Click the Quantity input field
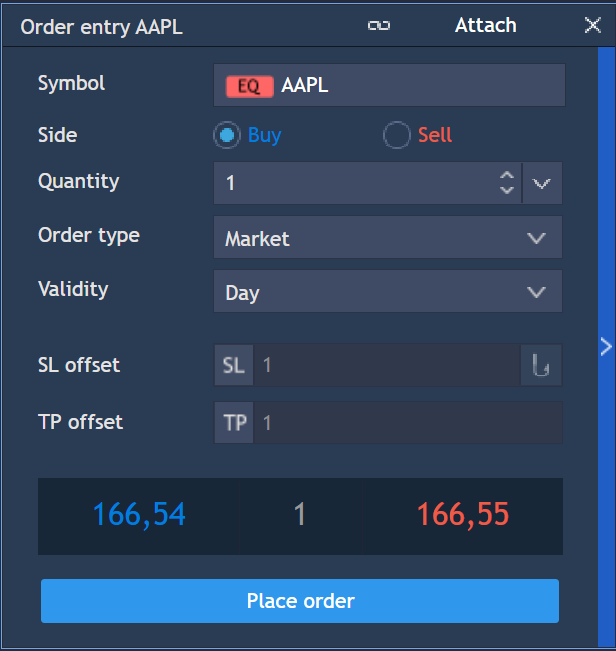Screen dimensions: 616x651 click(x=355, y=184)
